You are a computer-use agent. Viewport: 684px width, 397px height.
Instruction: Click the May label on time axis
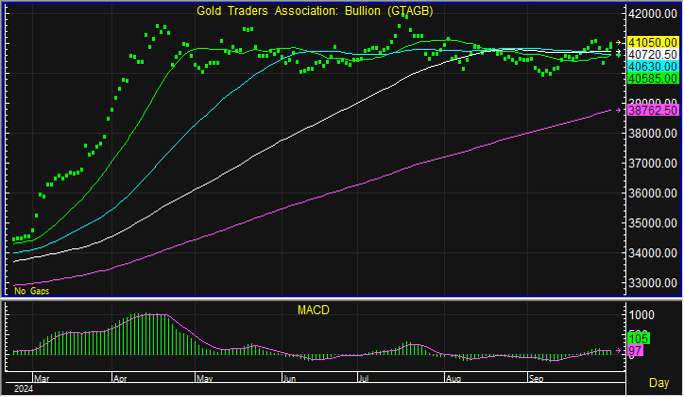pyautogui.click(x=205, y=378)
